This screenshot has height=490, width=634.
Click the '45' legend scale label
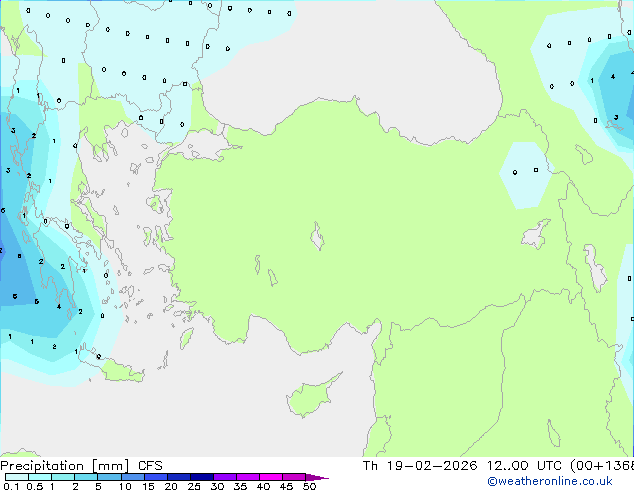(x=286, y=486)
